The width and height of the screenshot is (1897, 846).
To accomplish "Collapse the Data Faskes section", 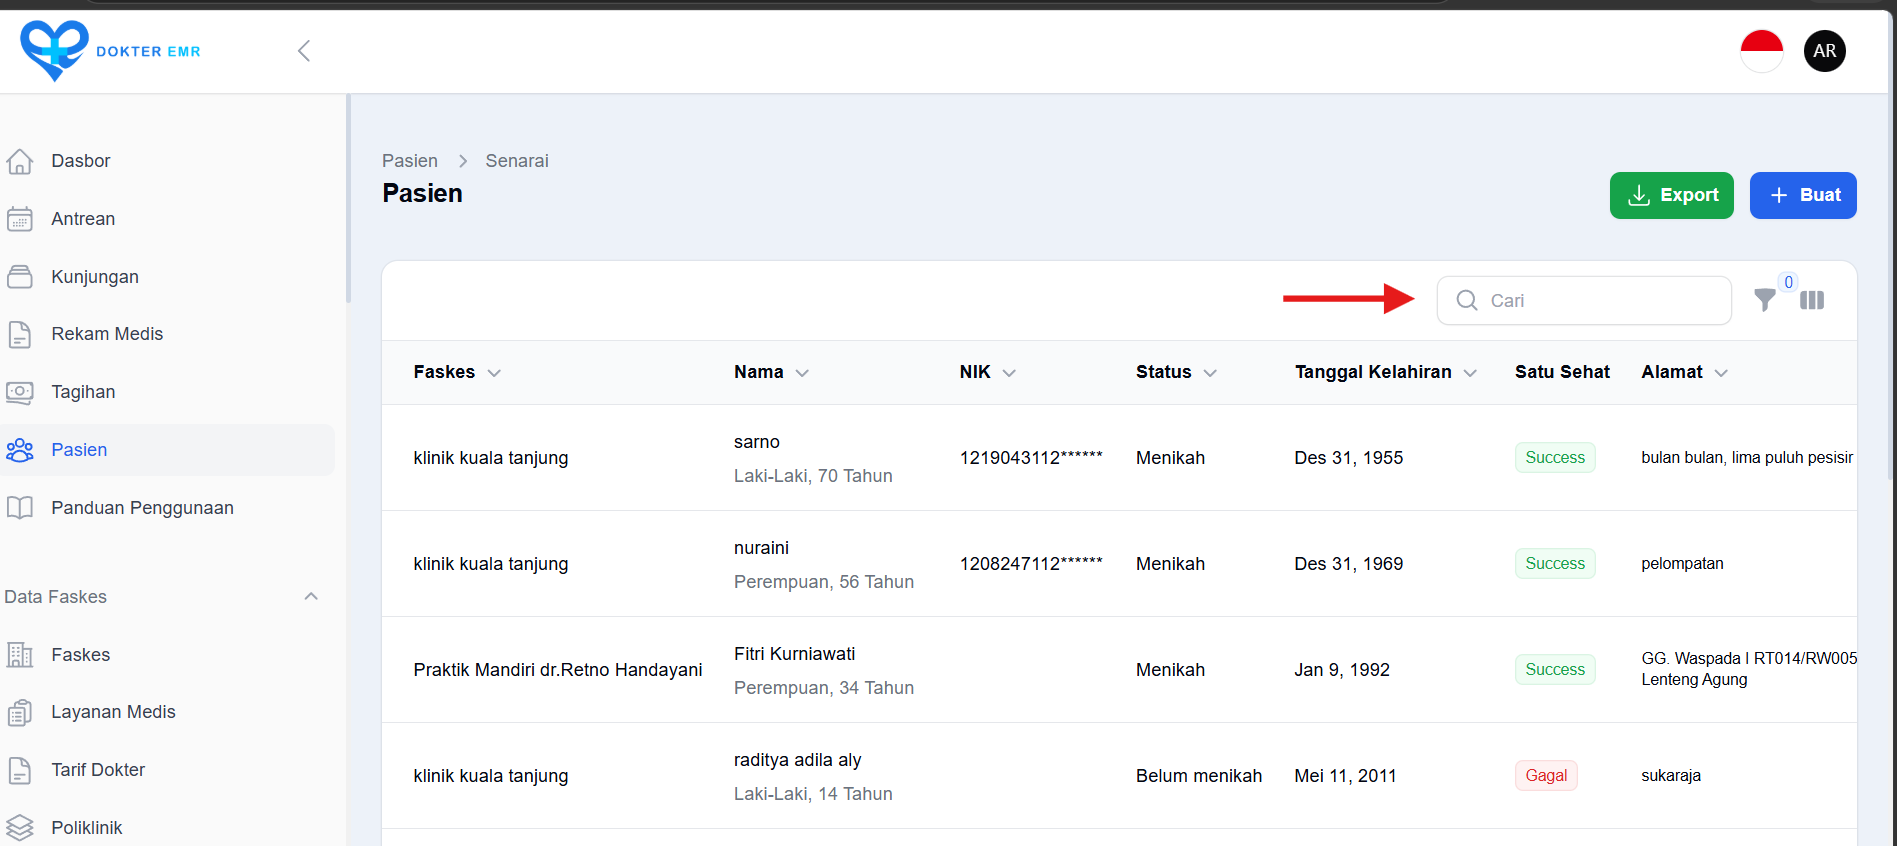I will pos(311,597).
